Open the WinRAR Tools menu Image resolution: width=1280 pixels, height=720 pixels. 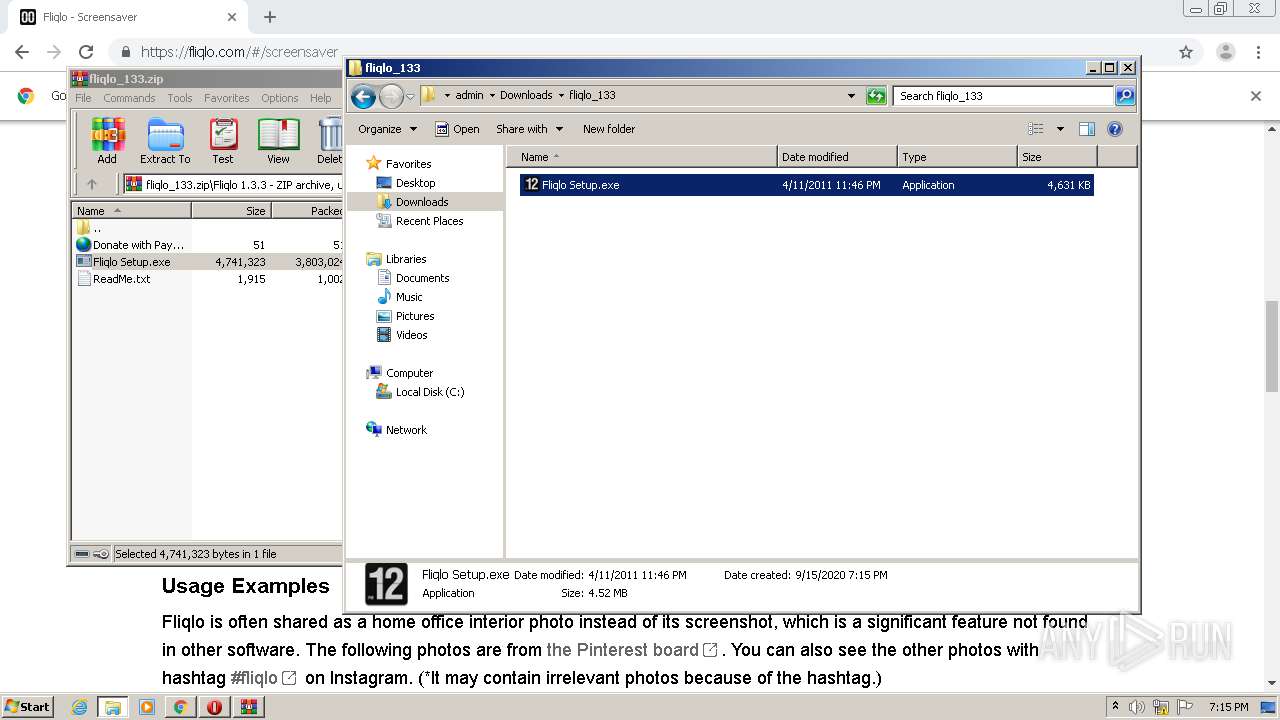(x=180, y=98)
